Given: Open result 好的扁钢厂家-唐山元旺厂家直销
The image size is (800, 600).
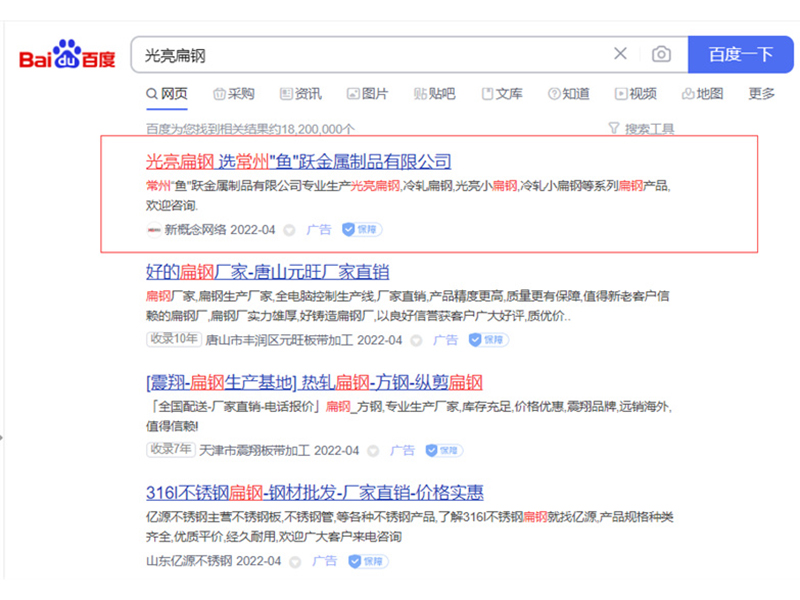Looking at the screenshot, I should pyautogui.click(x=267, y=272).
